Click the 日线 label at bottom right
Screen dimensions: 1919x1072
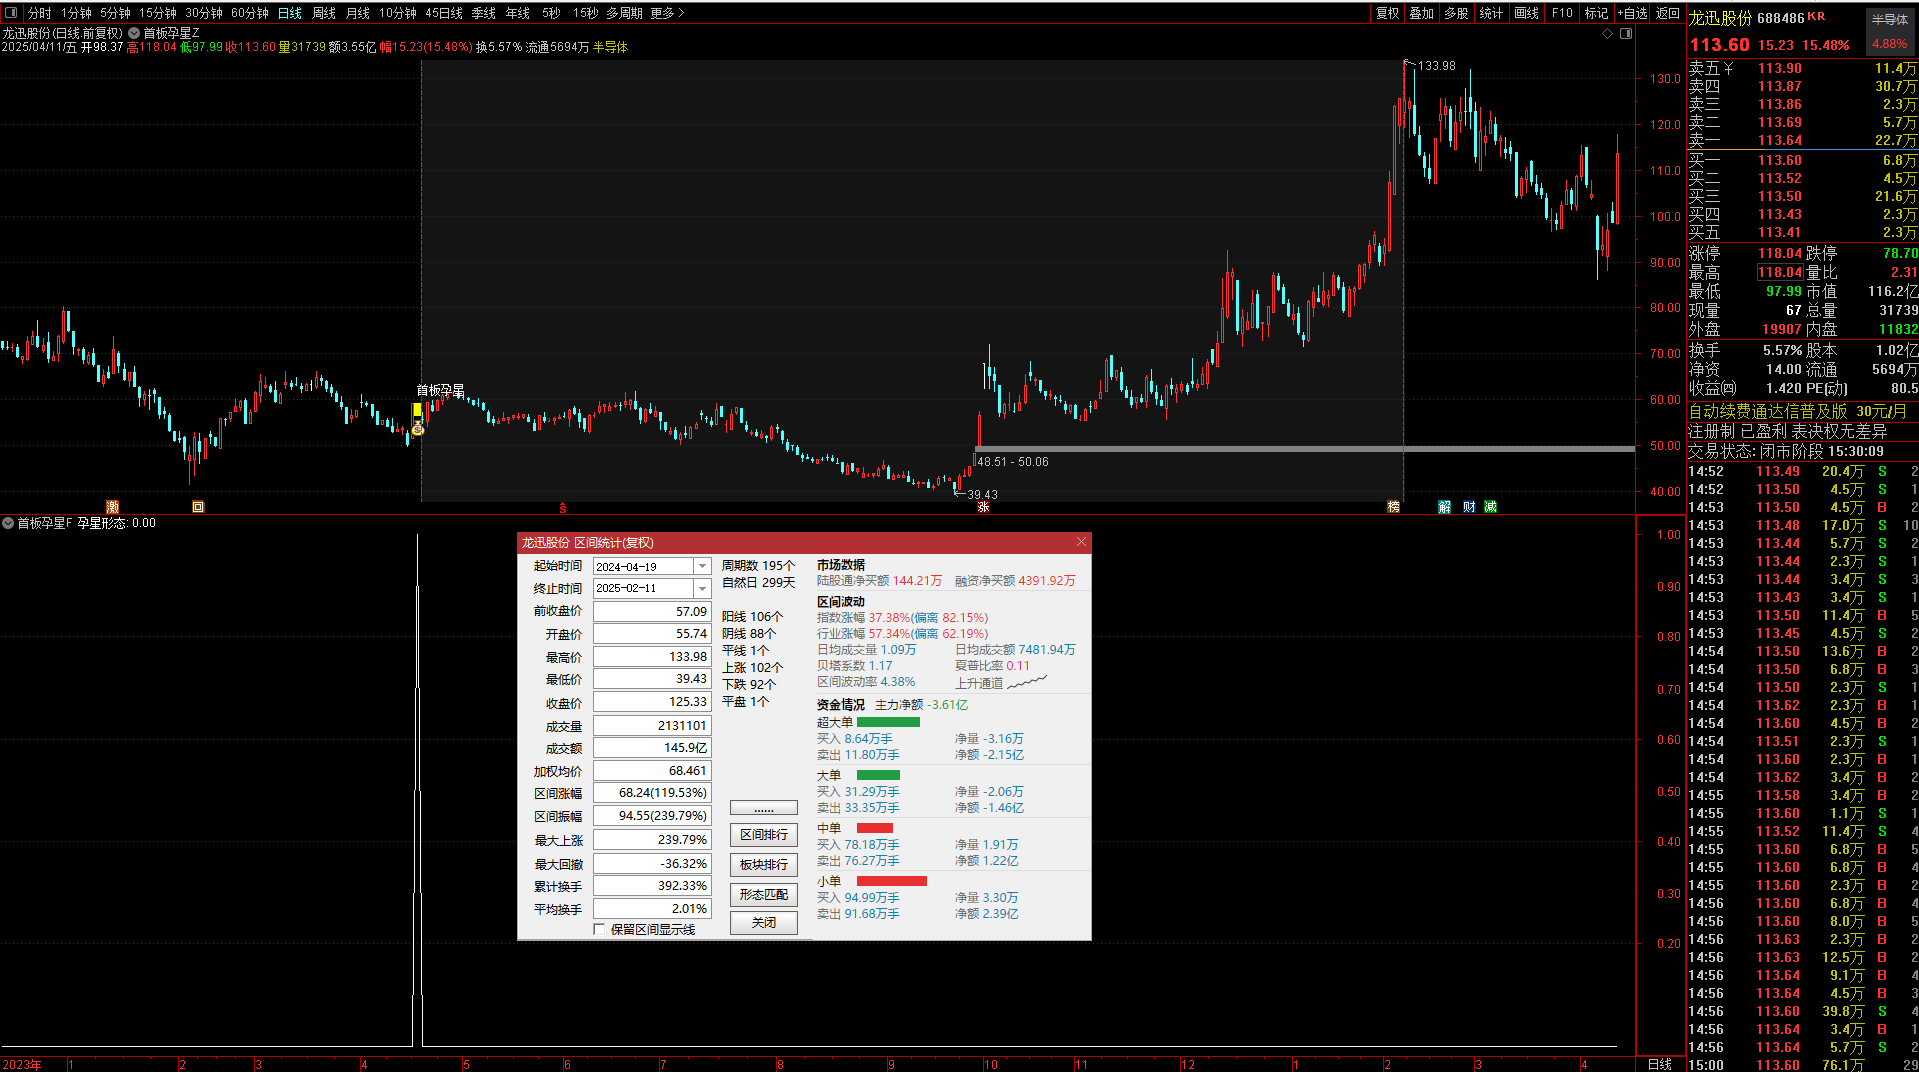pos(1659,1064)
